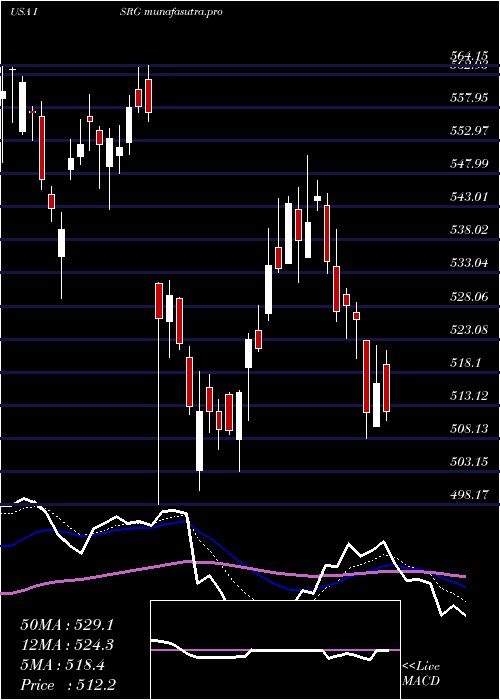
Task: Click the 12MA : 524.3 readout
Action: pyautogui.click(x=67, y=645)
